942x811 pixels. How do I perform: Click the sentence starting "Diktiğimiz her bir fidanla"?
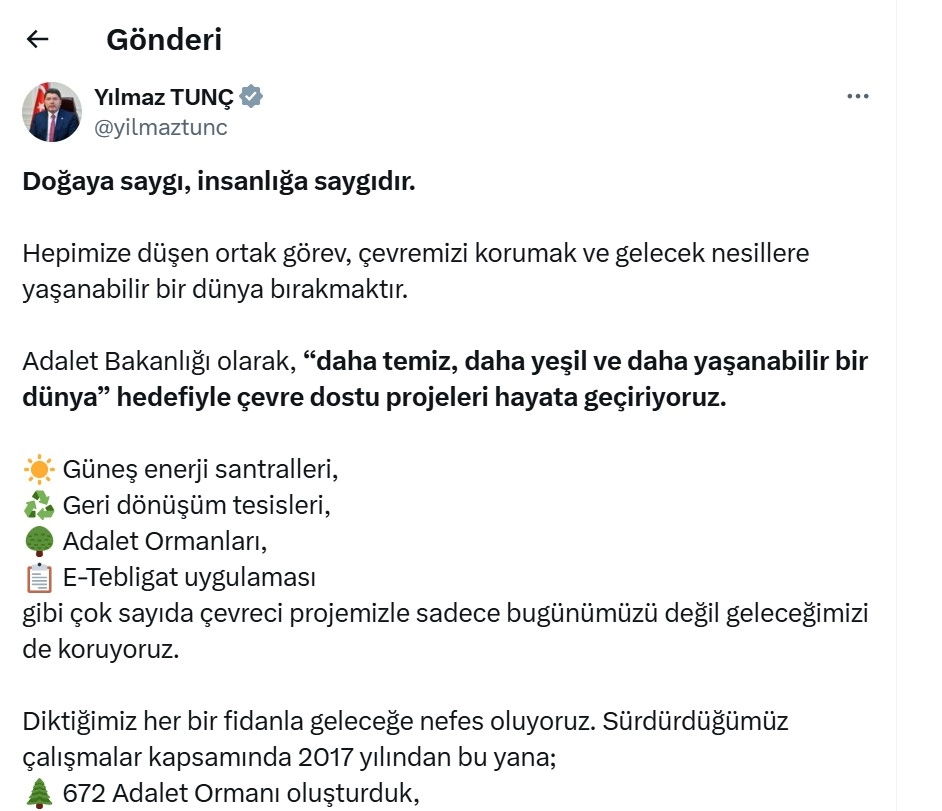pos(405,721)
